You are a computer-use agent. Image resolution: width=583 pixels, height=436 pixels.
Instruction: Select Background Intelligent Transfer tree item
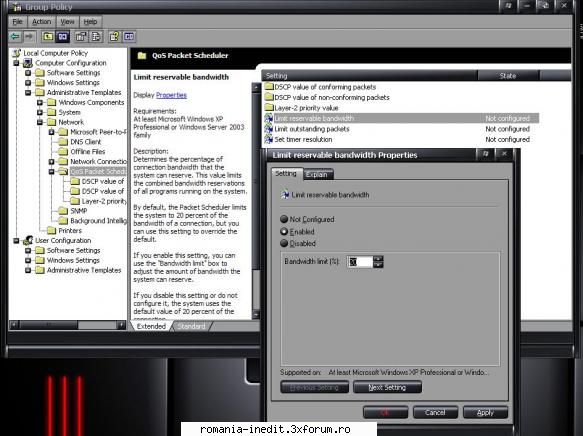click(x=98, y=221)
